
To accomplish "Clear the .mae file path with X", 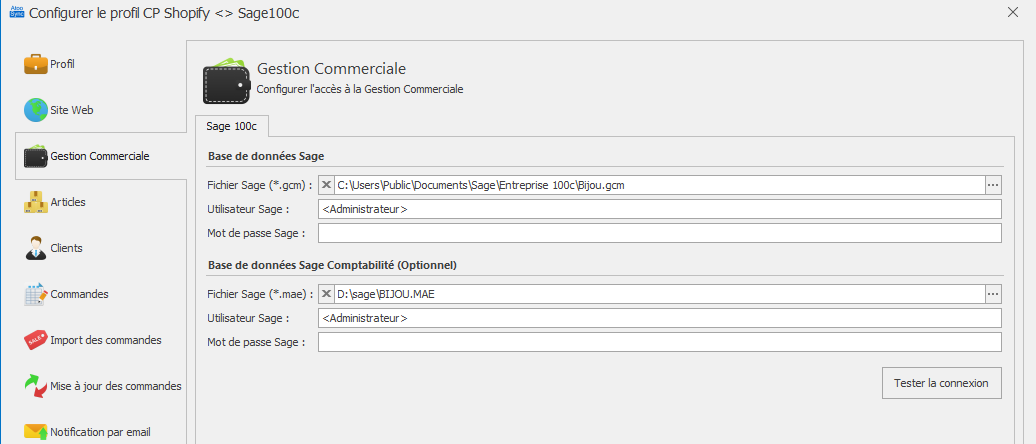I will click(326, 295).
